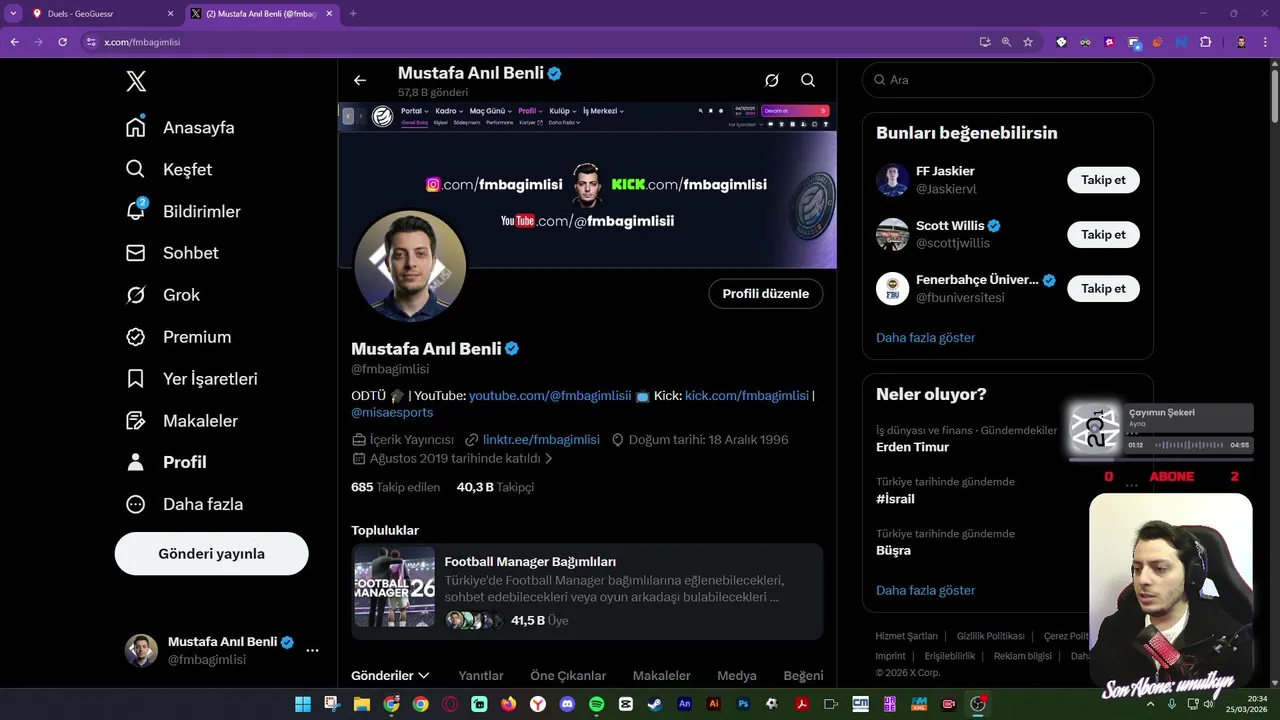Screen dimensions: 1280x720
Task: Close the GeoGuessr browser tab
Action: point(170,13)
